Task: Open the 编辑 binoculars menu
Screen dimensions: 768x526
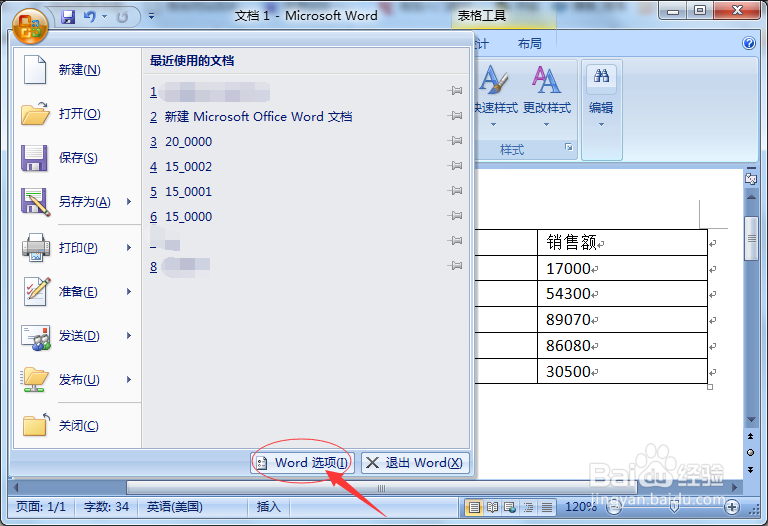Action: tap(601, 96)
